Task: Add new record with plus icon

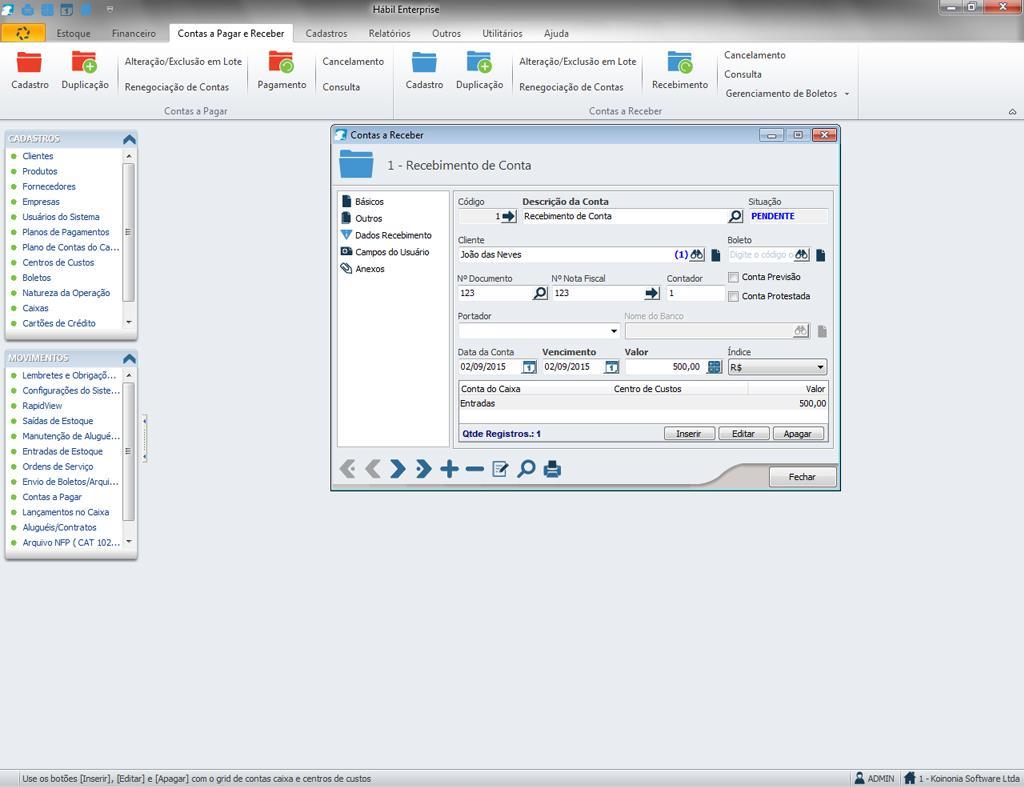Action: 449,469
